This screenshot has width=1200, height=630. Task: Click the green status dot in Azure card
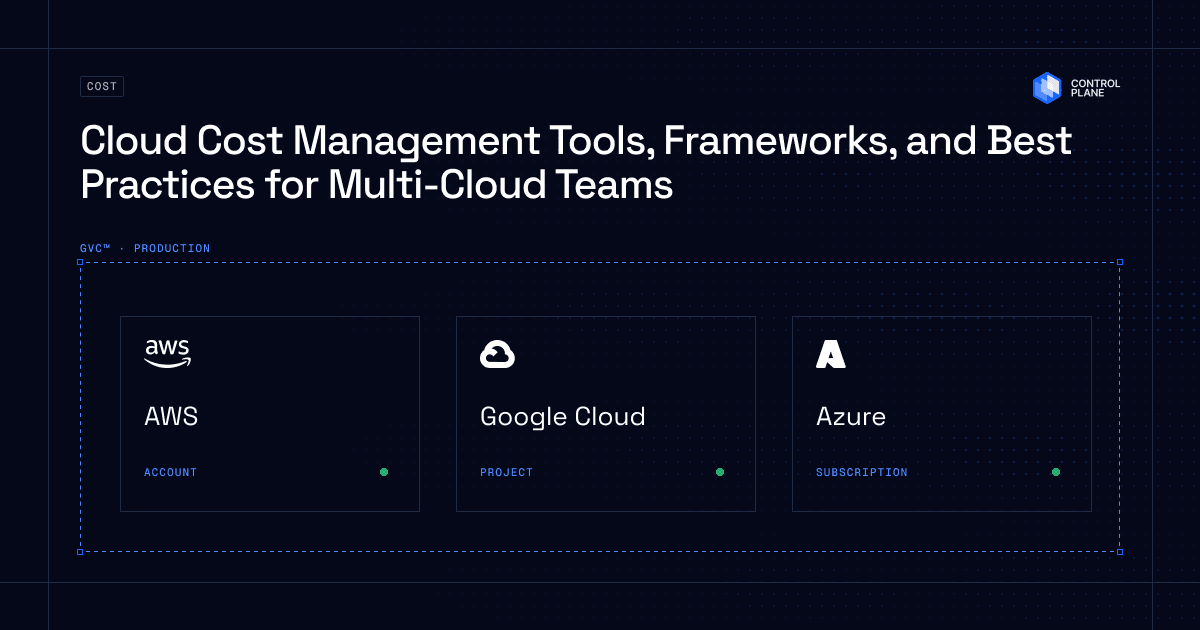pos(1056,472)
